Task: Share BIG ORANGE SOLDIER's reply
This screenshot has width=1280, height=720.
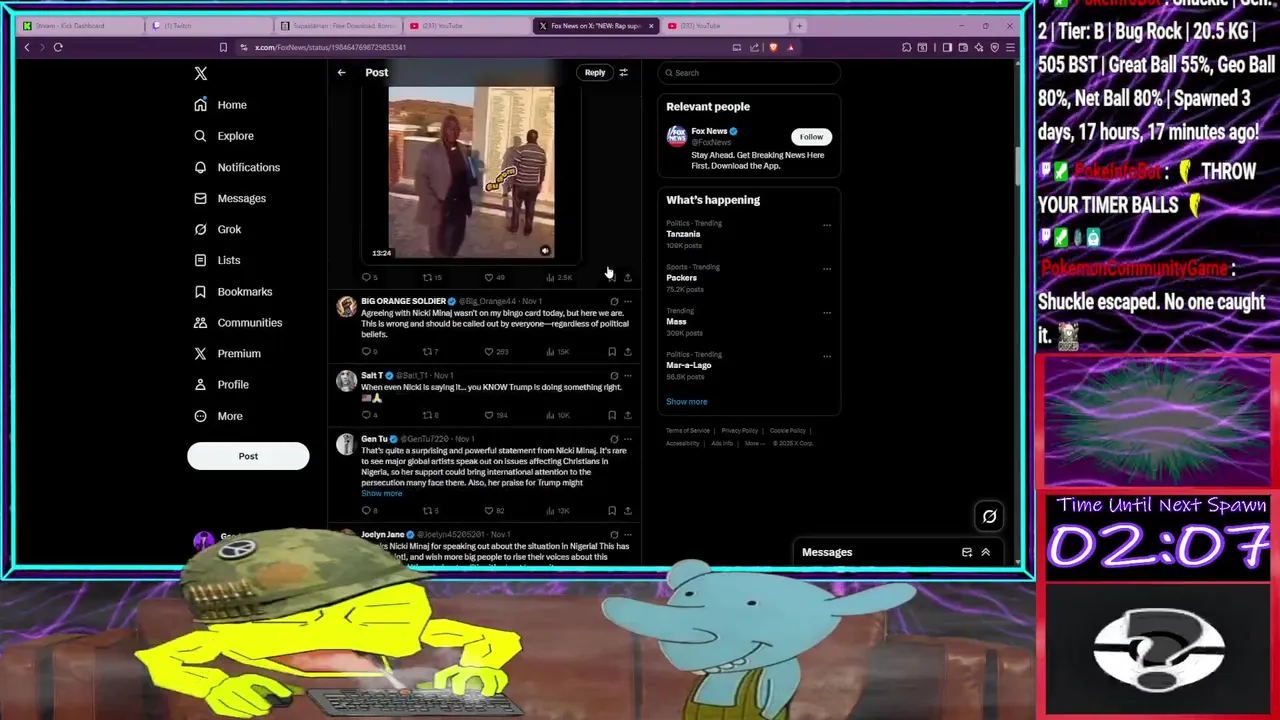Action: (627, 352)
